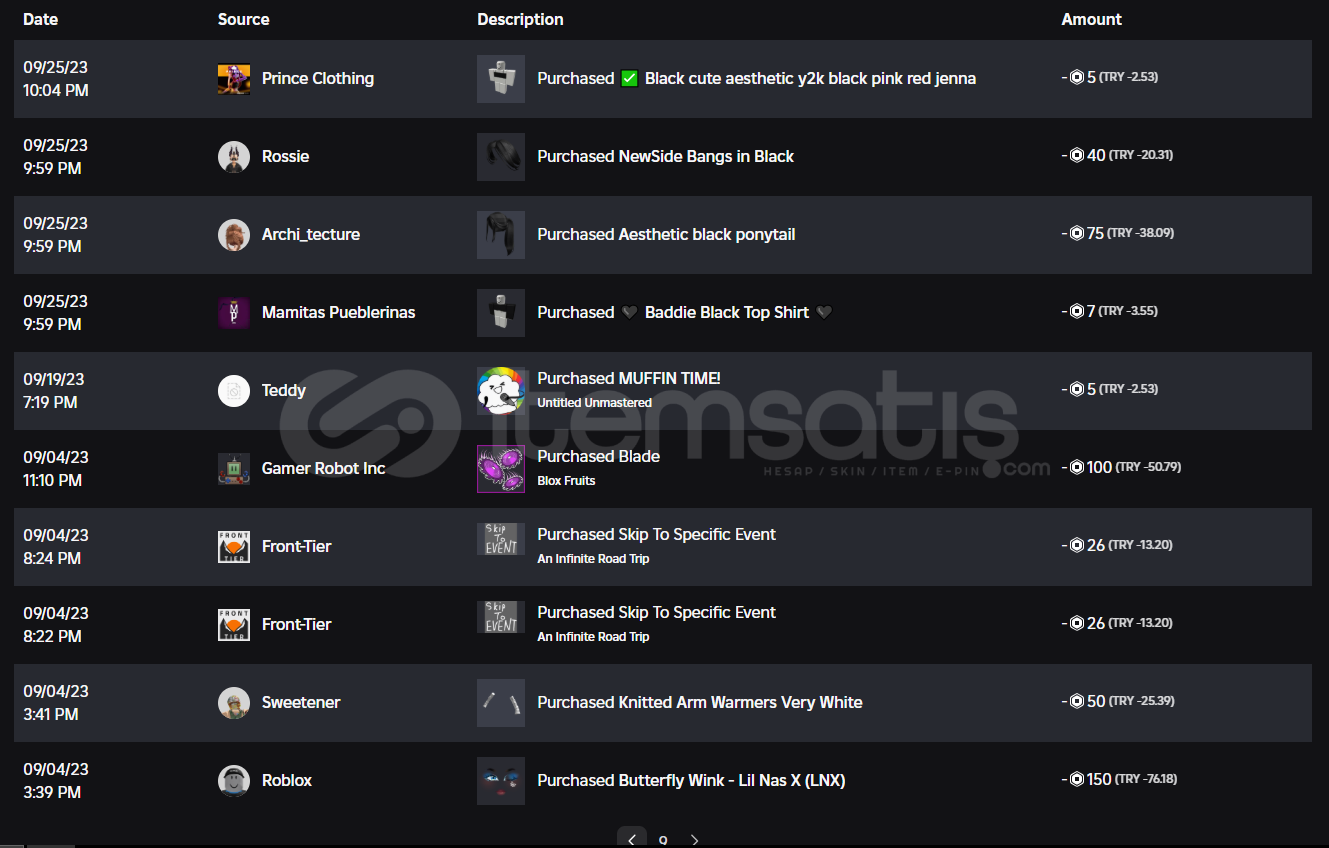Screen dimensions: 1329x848
Task: Click the Teddy source name
Action: coord(284,391)
